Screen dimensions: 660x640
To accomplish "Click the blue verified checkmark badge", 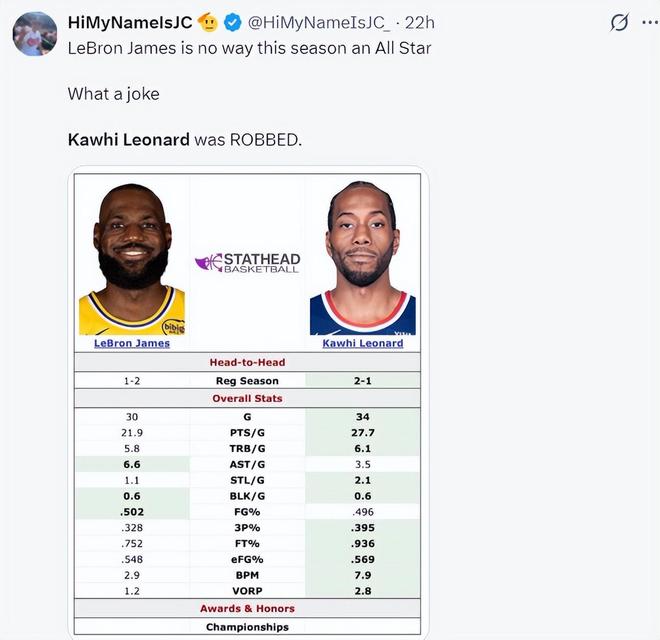I will tap(232, 22).
